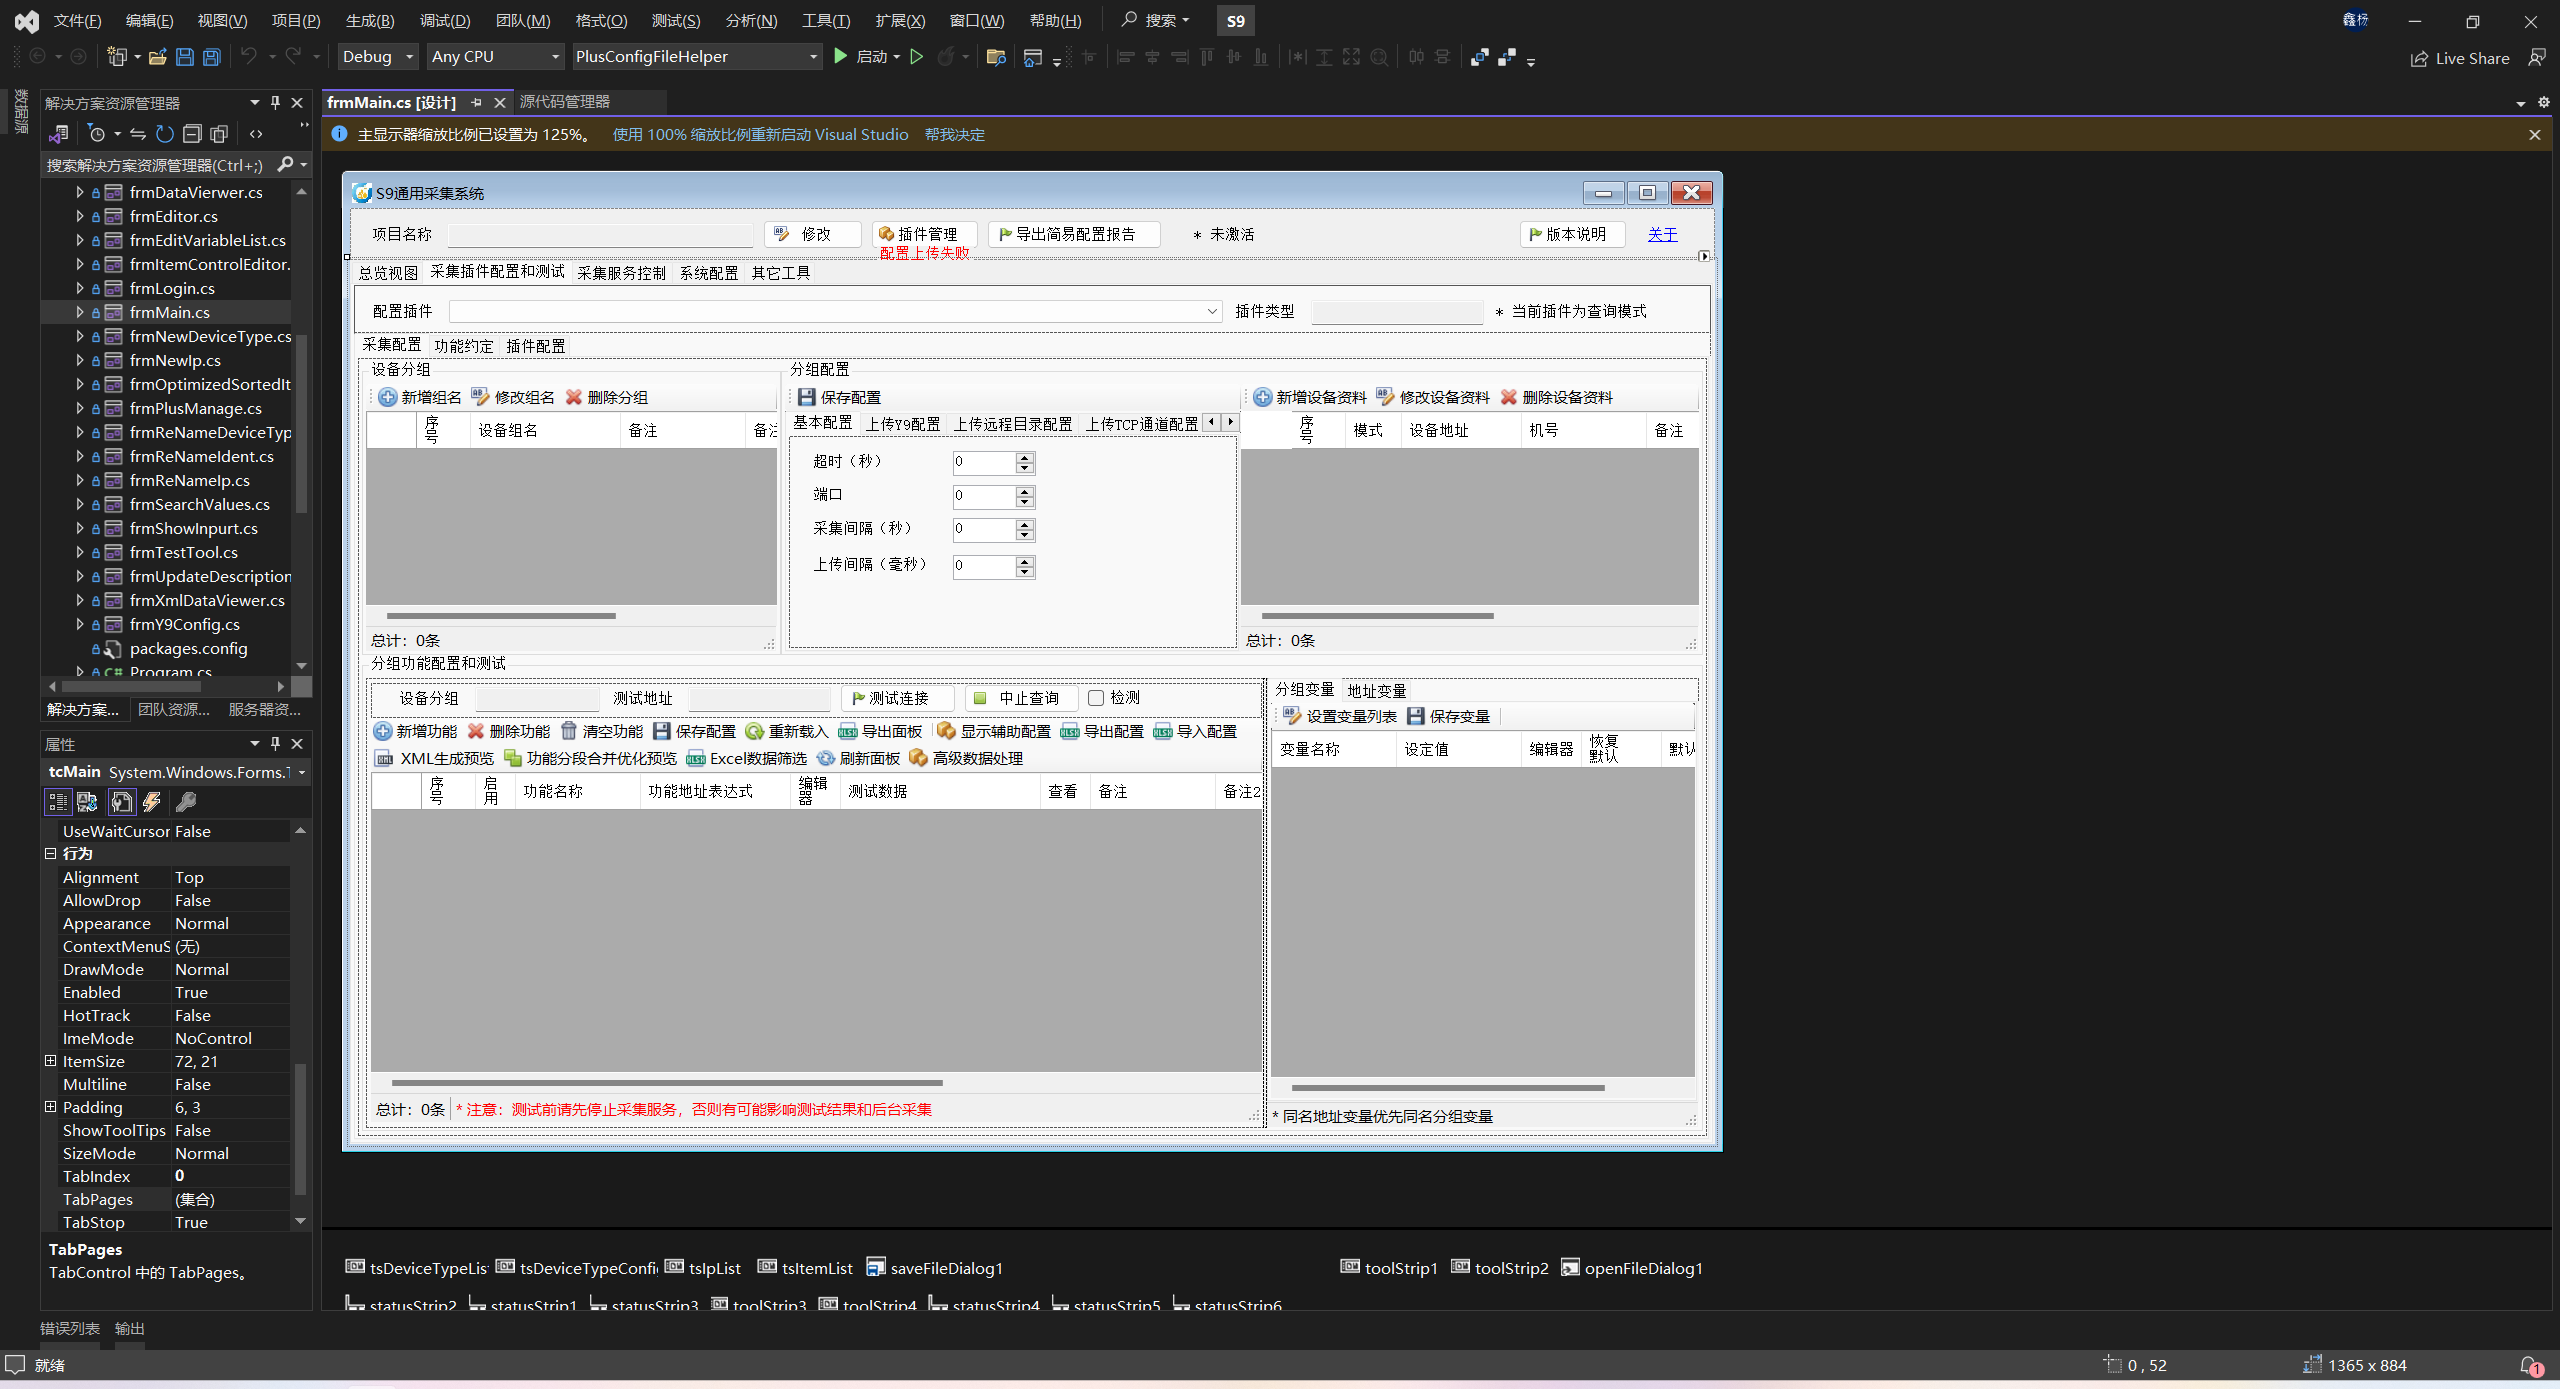
Task: Click the 新增组名 add group icon button
Action: pos(420,397)
